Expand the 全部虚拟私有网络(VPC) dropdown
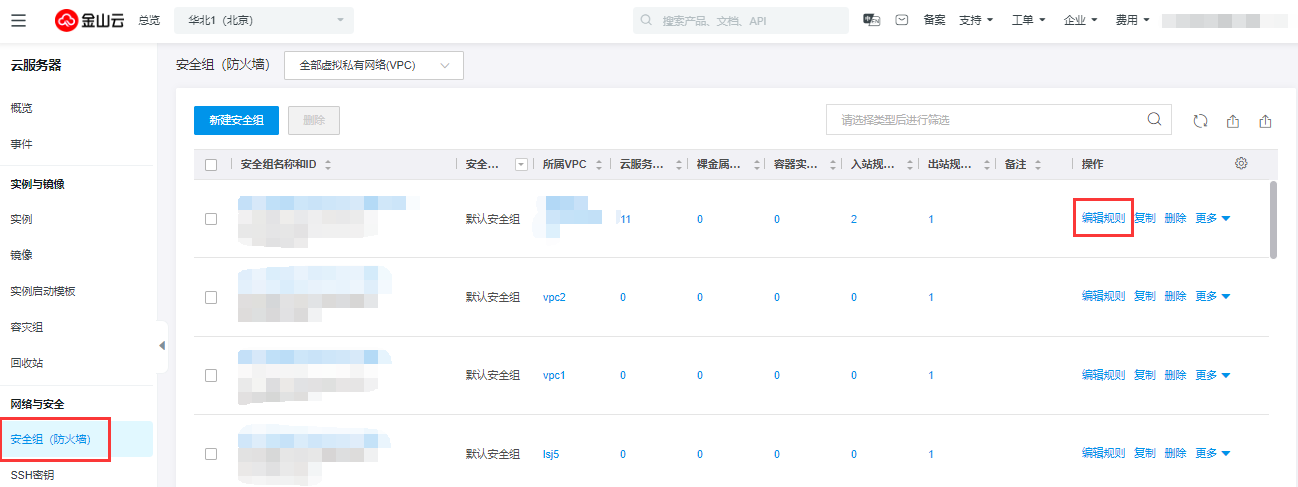The height and width of the screenshot is (487, 1298). (x=373, y=66)
